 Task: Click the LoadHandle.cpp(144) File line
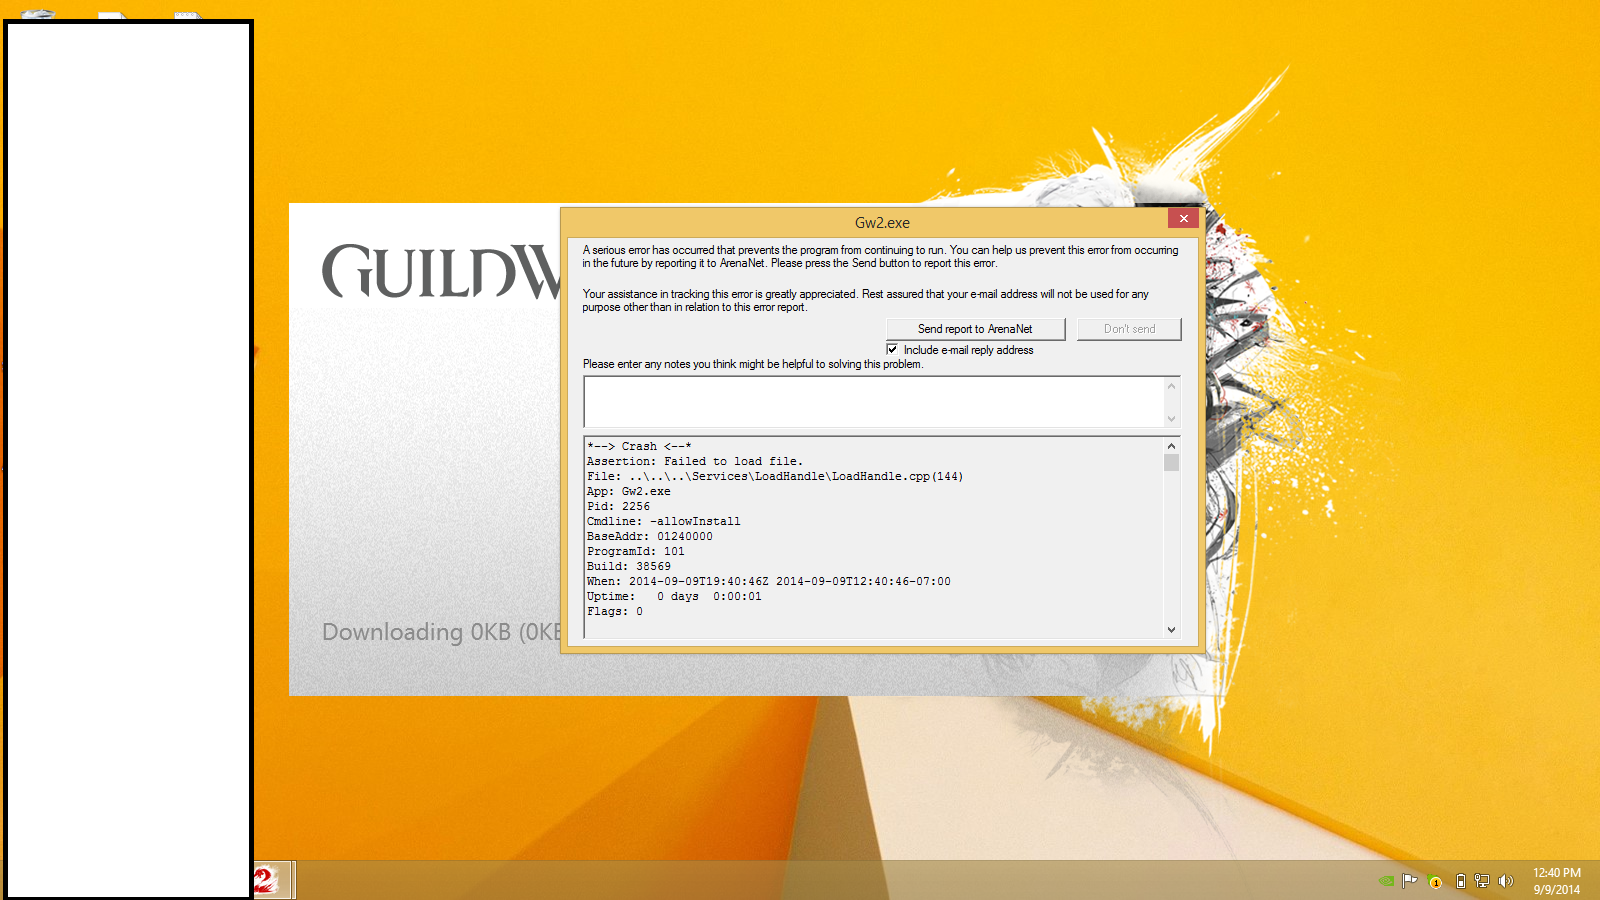click(775, 476)
